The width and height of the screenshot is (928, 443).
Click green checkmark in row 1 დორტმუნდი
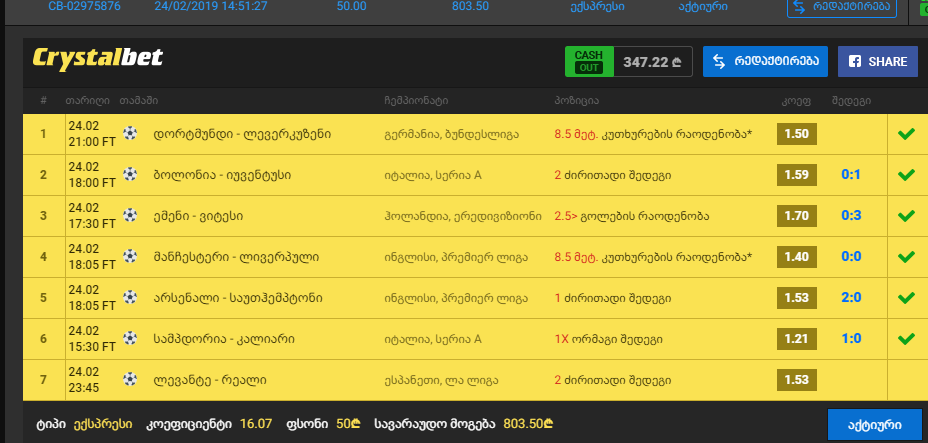[x=906, y=134]
